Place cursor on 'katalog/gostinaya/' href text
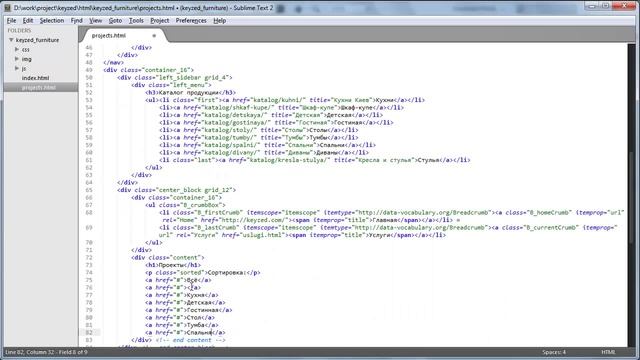Screen dimensions: 640x360 click(x=237, y=122)
